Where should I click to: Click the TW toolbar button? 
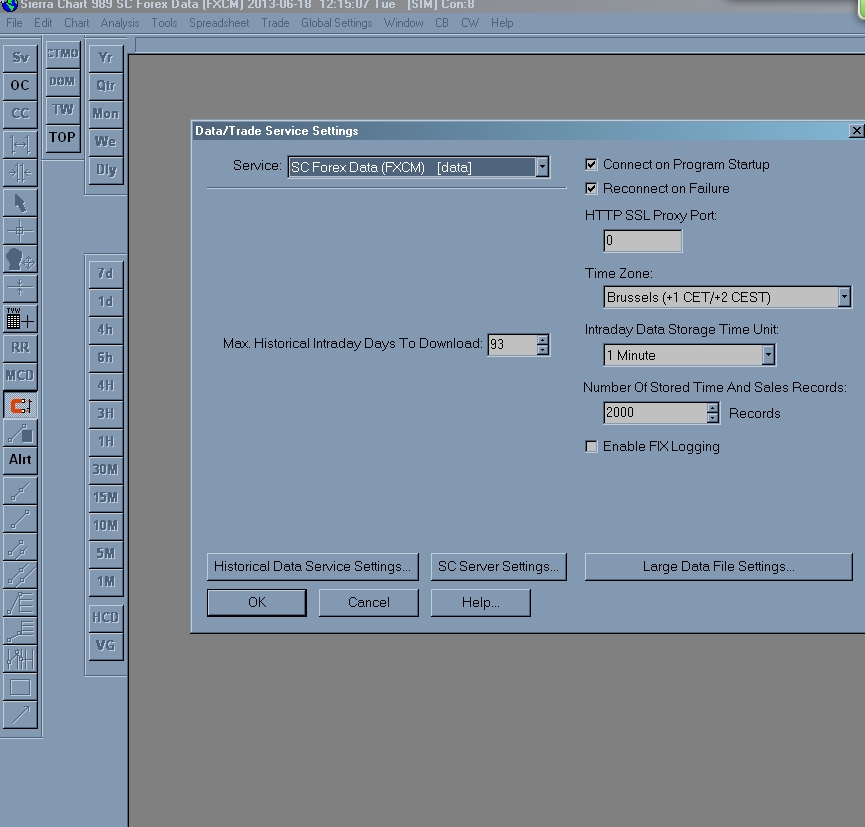tap(63, 110)
